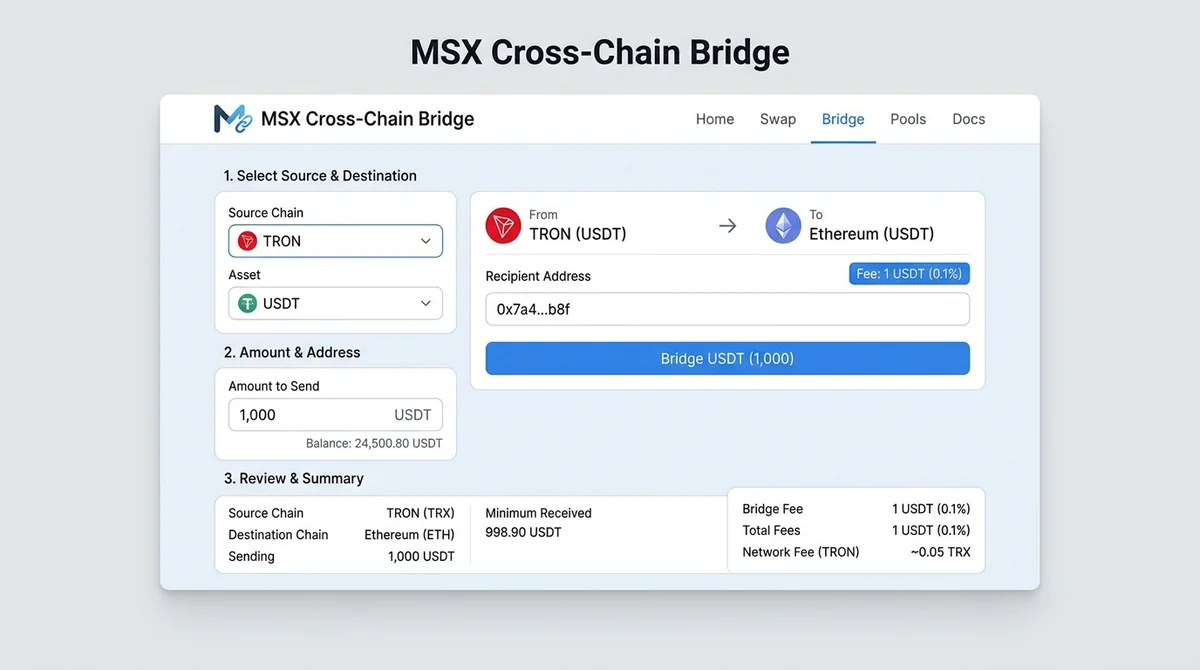Image resolution: width=1200 pixels, height=670 pixels.
Task: Click the Destination Chain label in summary
Action: coord(278,535)
